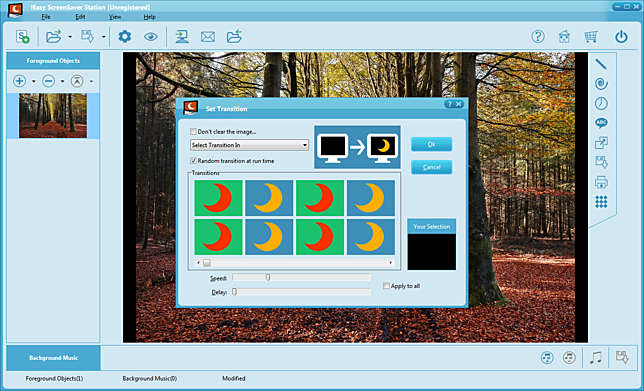Viewport: 644px width, 391px height.
Task: Click the Foreground Objects(1) status bar text
Action: 54,378
